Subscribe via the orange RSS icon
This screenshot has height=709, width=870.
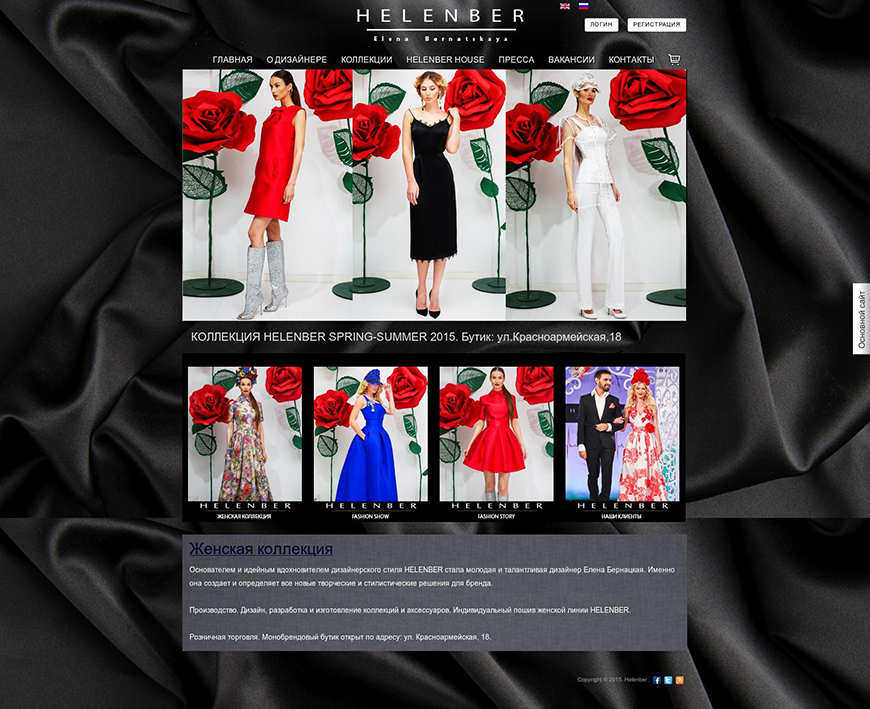[x=679, y=680]
